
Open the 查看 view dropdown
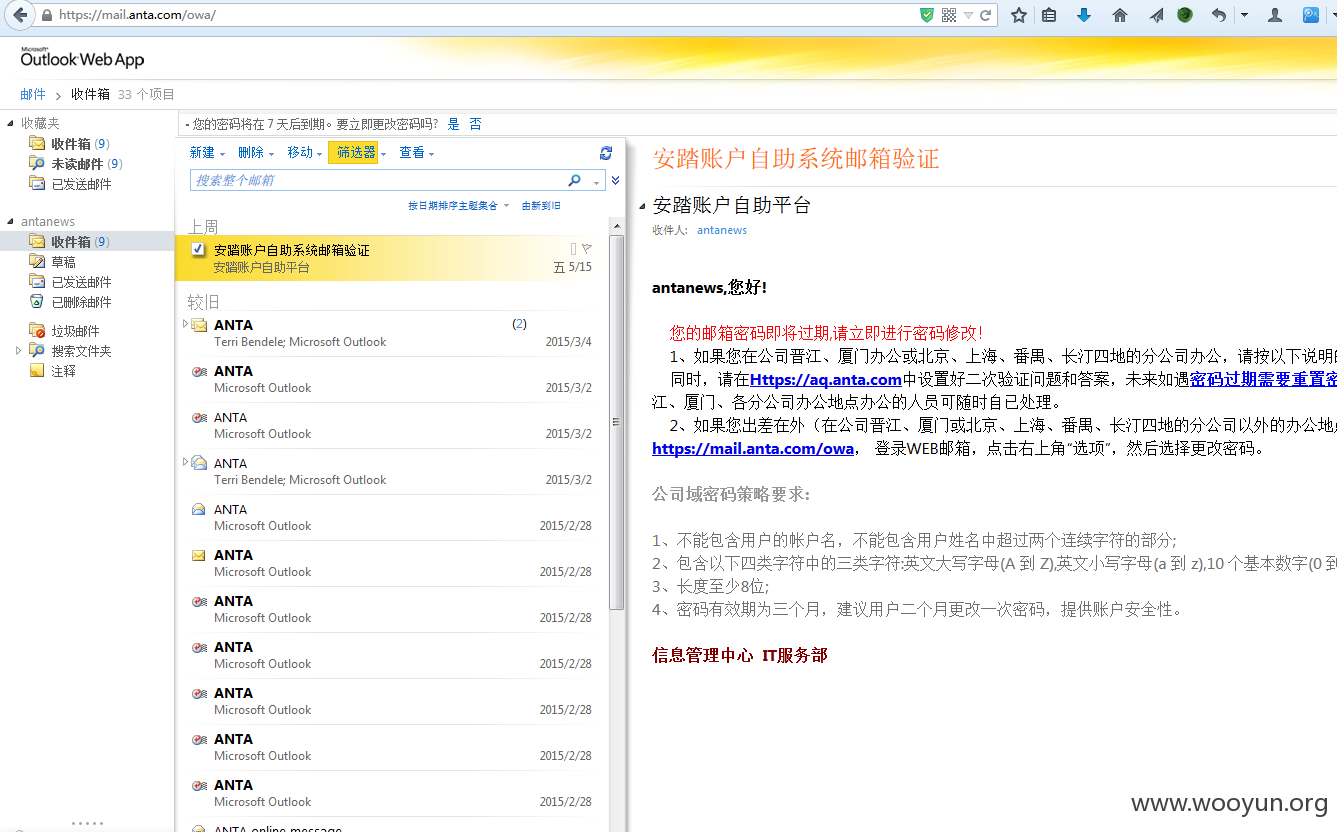click(417, 153)
